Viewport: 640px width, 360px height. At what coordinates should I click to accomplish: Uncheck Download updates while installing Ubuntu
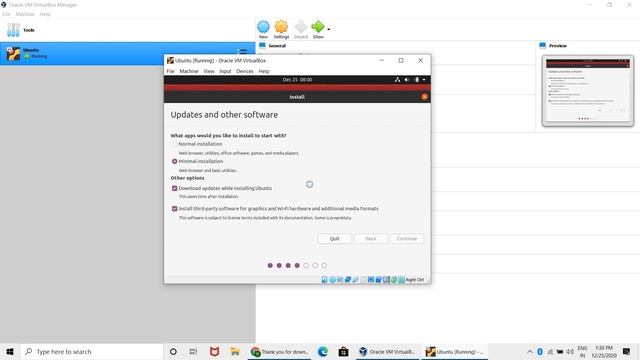[175, 188]
